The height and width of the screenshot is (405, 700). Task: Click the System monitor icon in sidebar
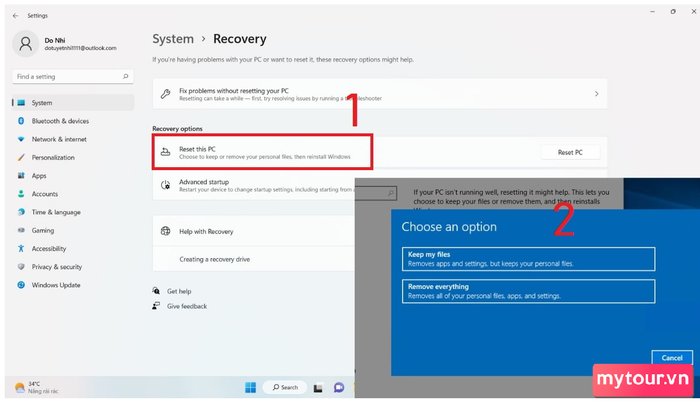coord(21,103)
